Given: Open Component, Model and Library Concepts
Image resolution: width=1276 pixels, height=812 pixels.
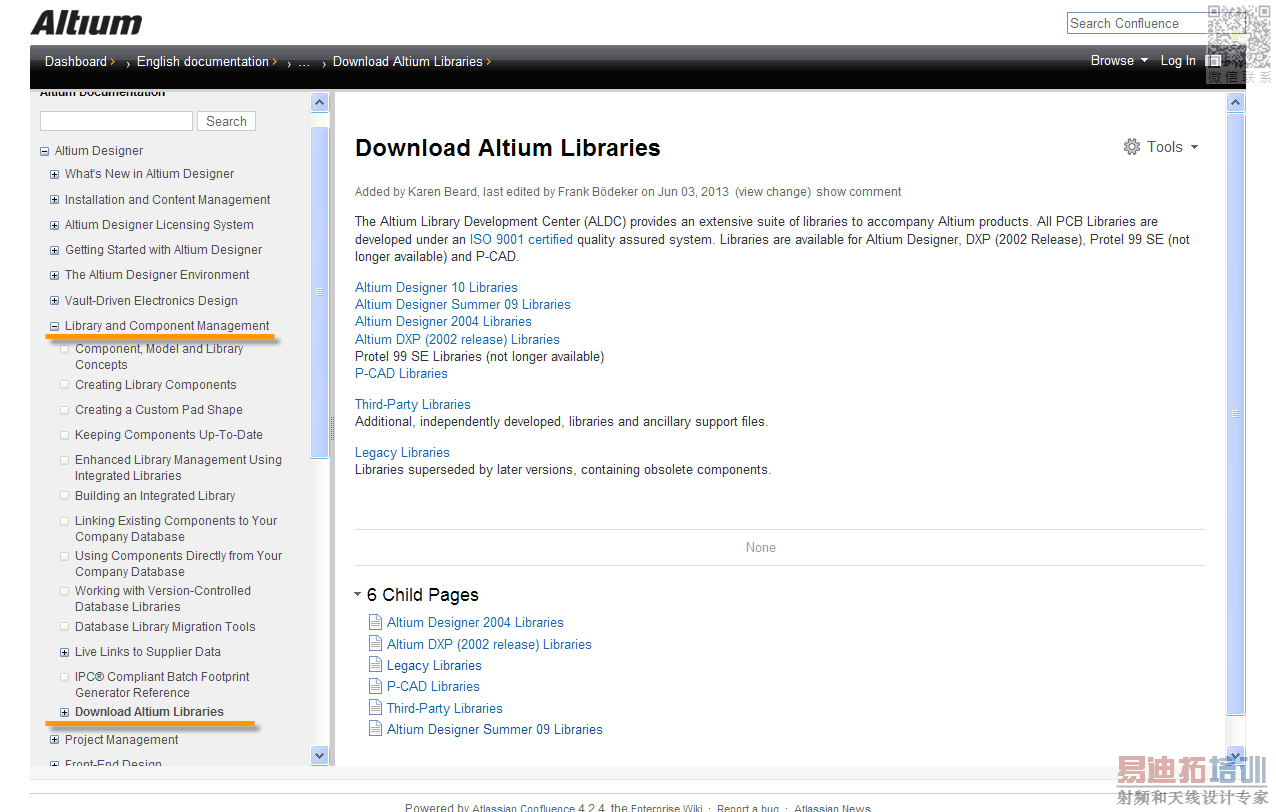Looking at the screenshot, I should tap(159, 357).
